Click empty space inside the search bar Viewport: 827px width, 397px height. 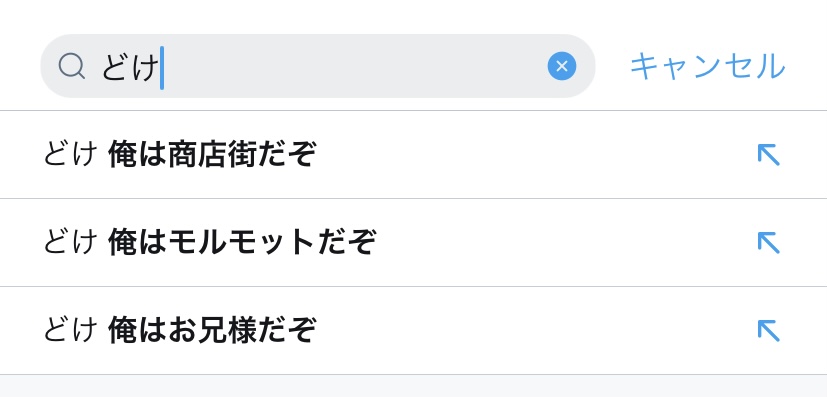[x=353, y=66]
